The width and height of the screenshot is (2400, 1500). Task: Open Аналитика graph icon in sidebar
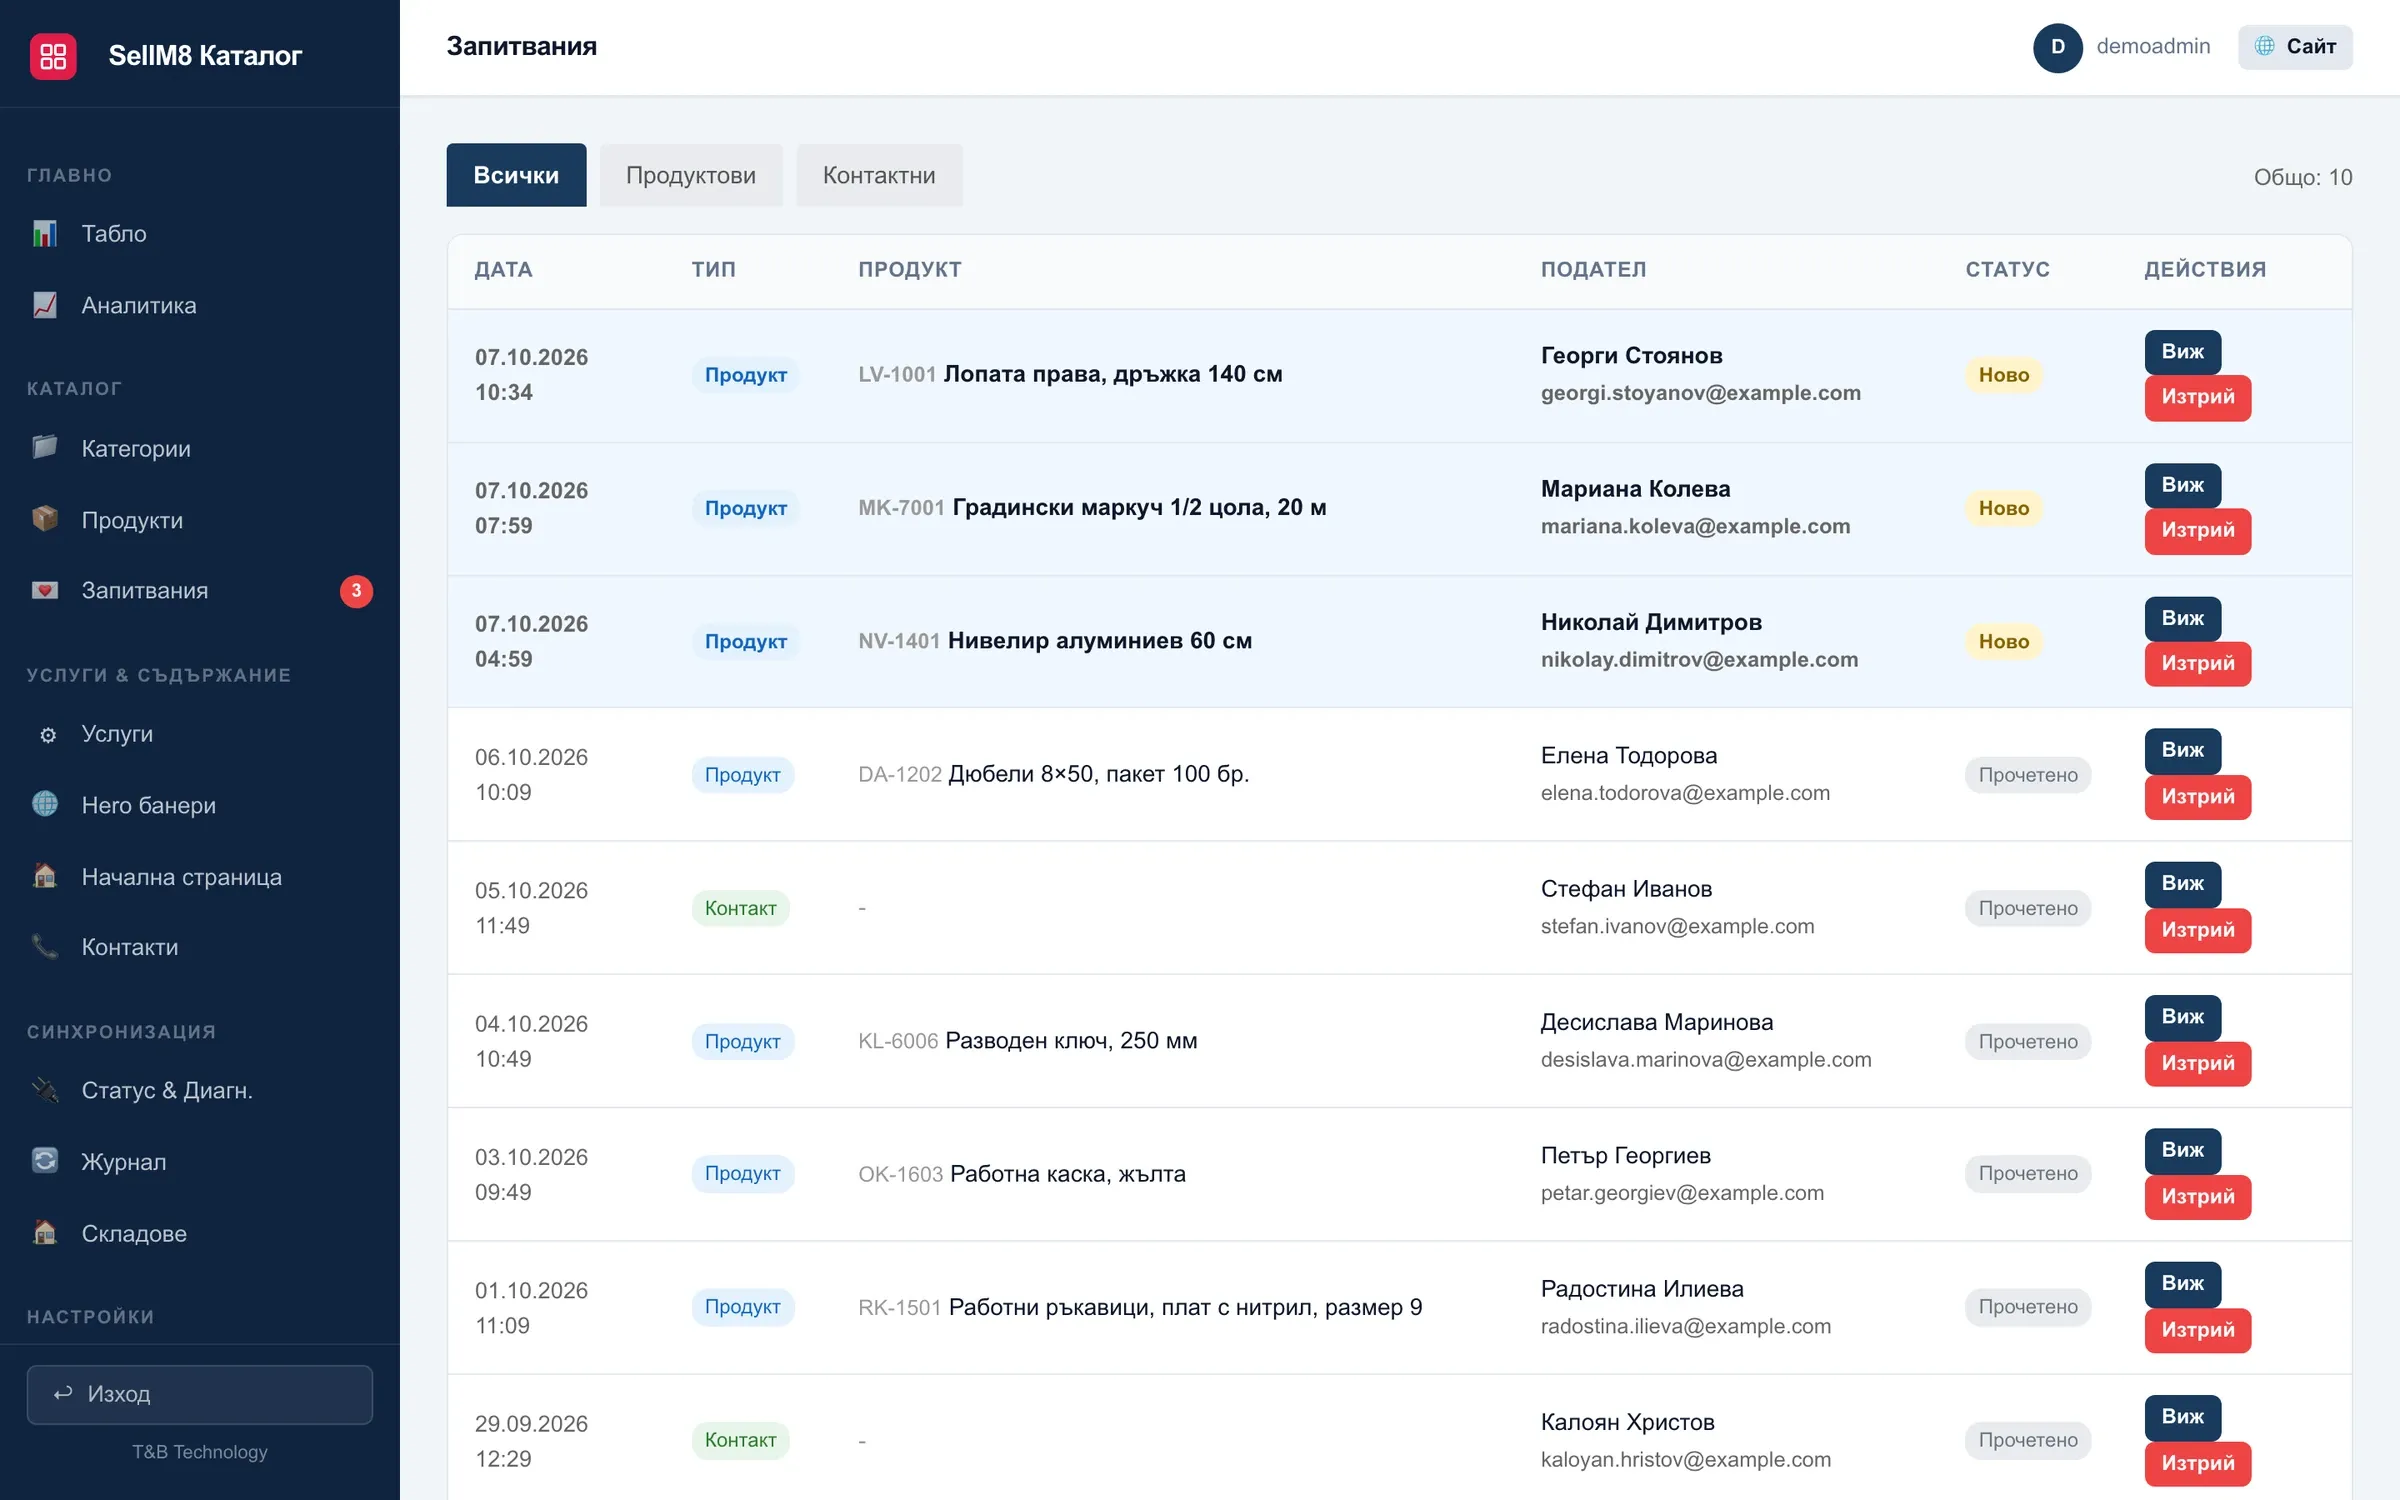45,305
